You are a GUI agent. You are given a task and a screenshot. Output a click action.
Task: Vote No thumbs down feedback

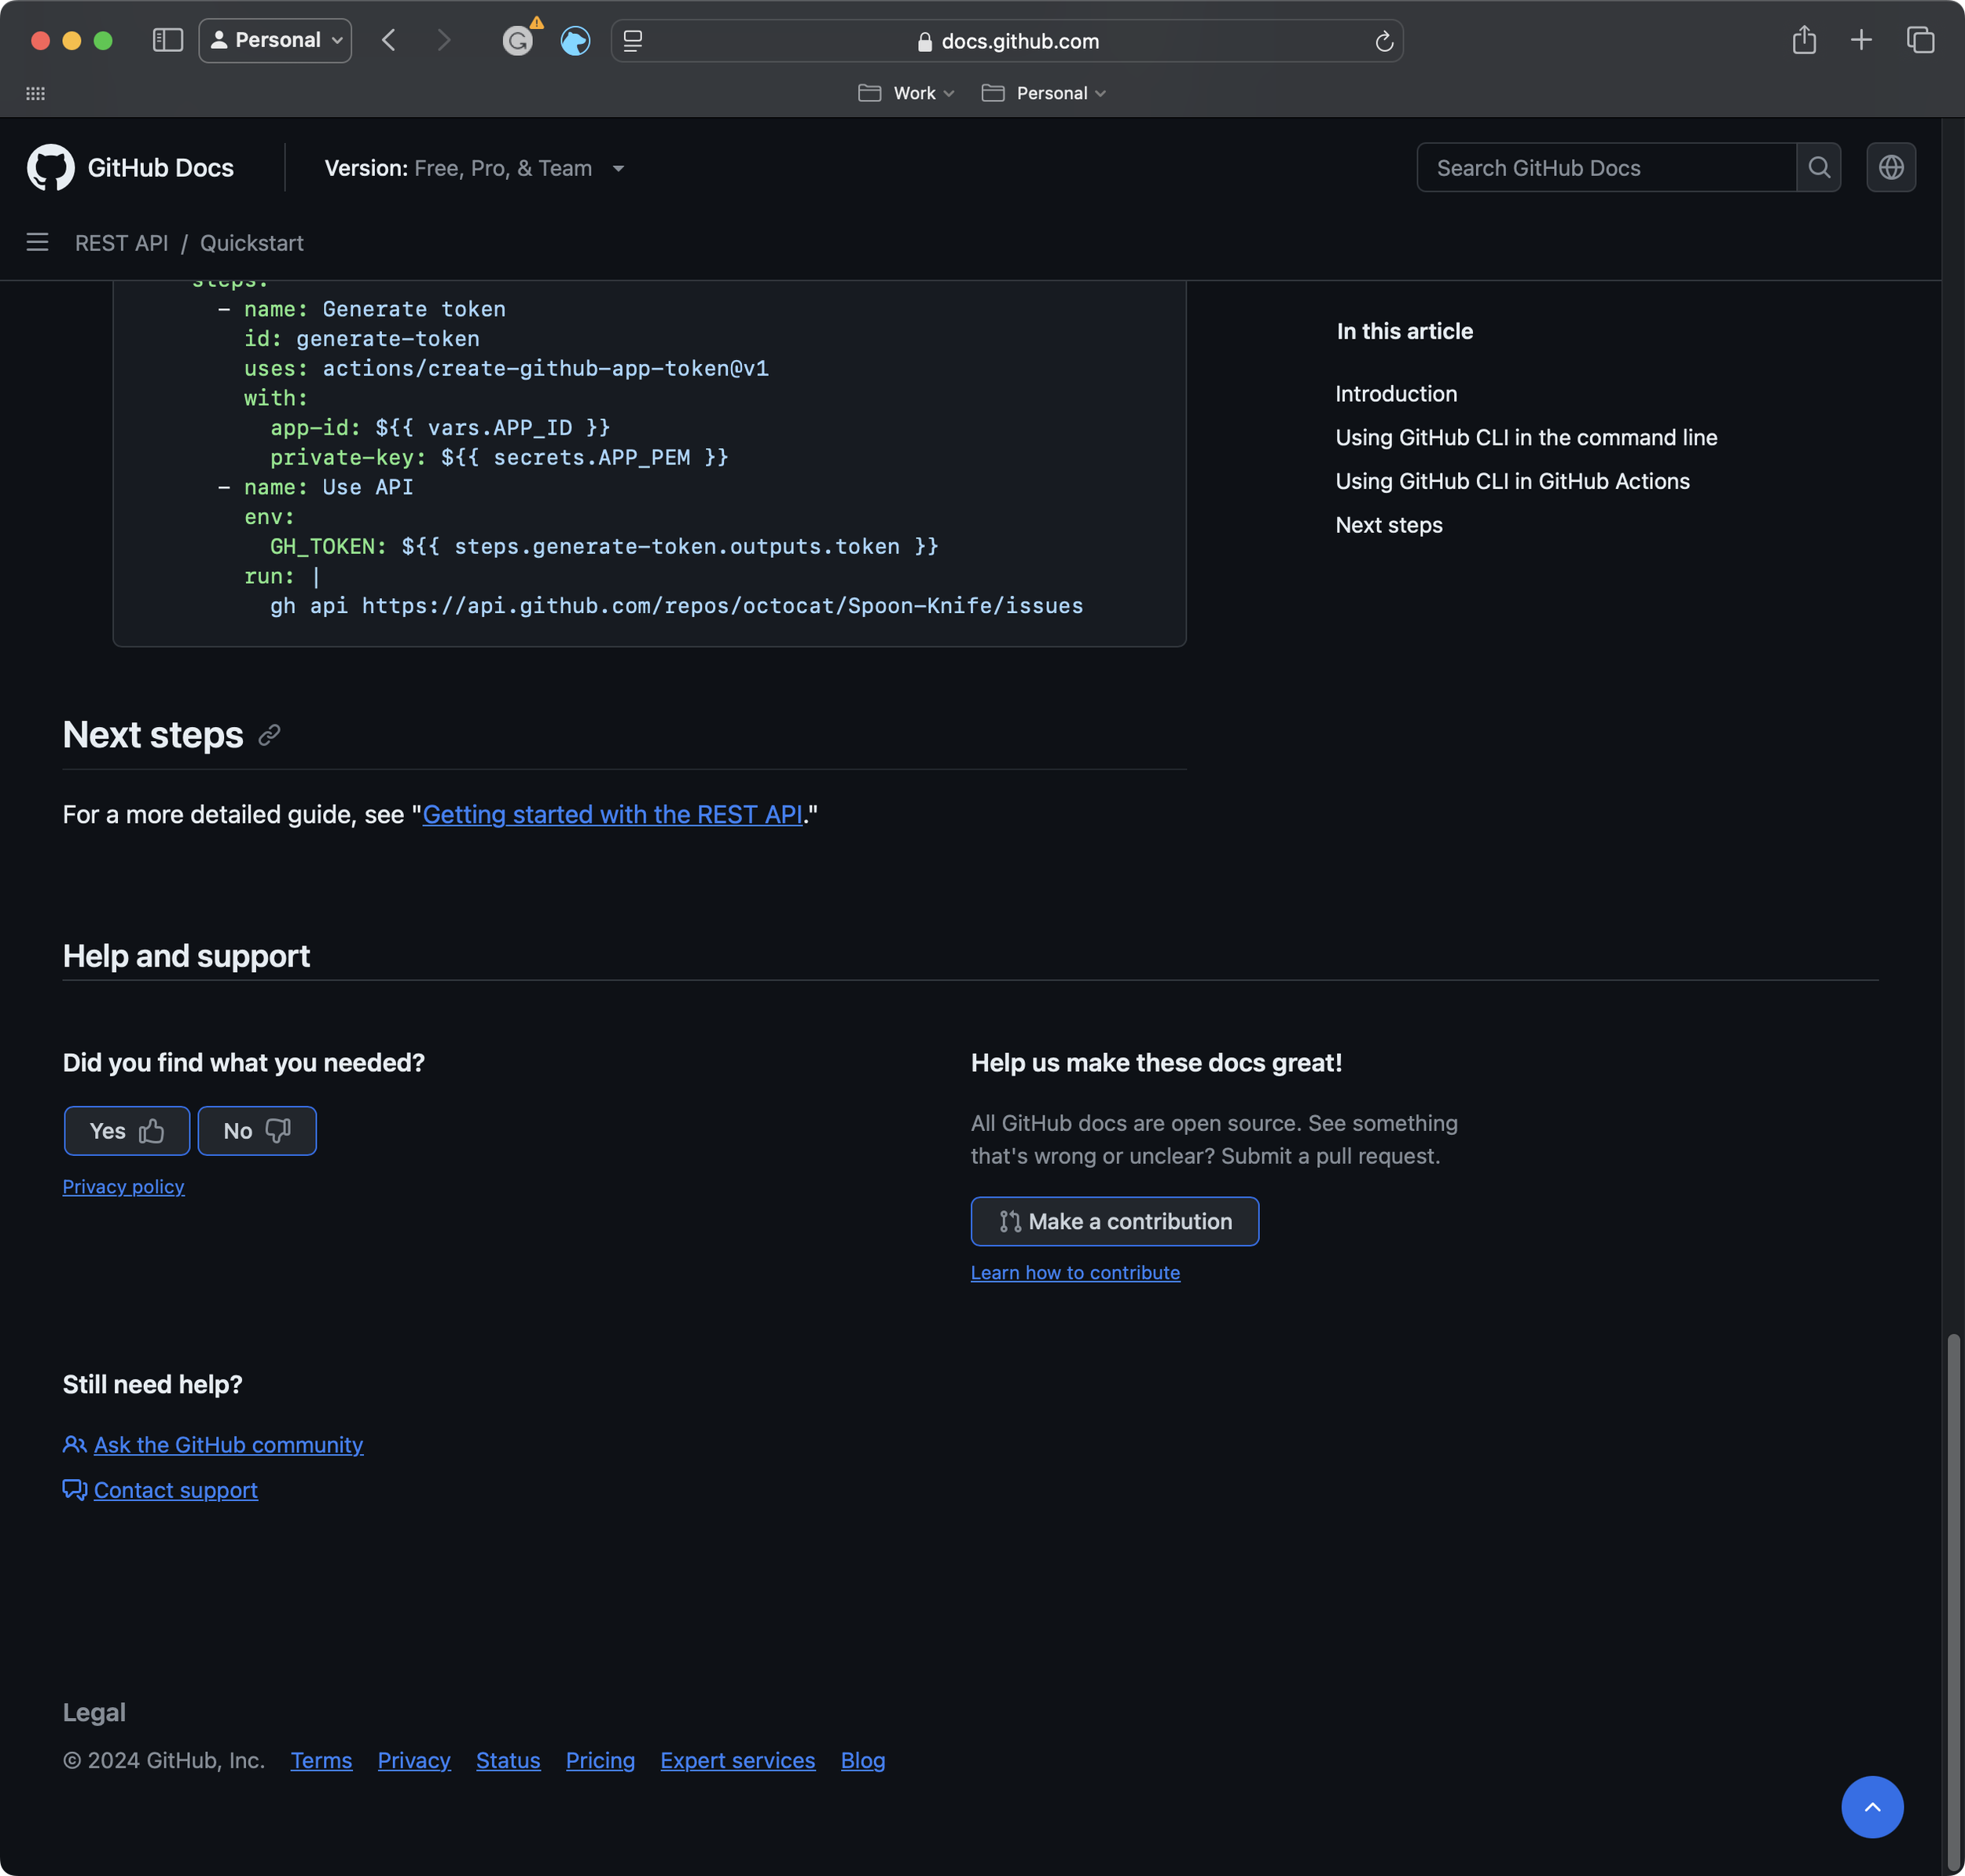point(257,1130)
